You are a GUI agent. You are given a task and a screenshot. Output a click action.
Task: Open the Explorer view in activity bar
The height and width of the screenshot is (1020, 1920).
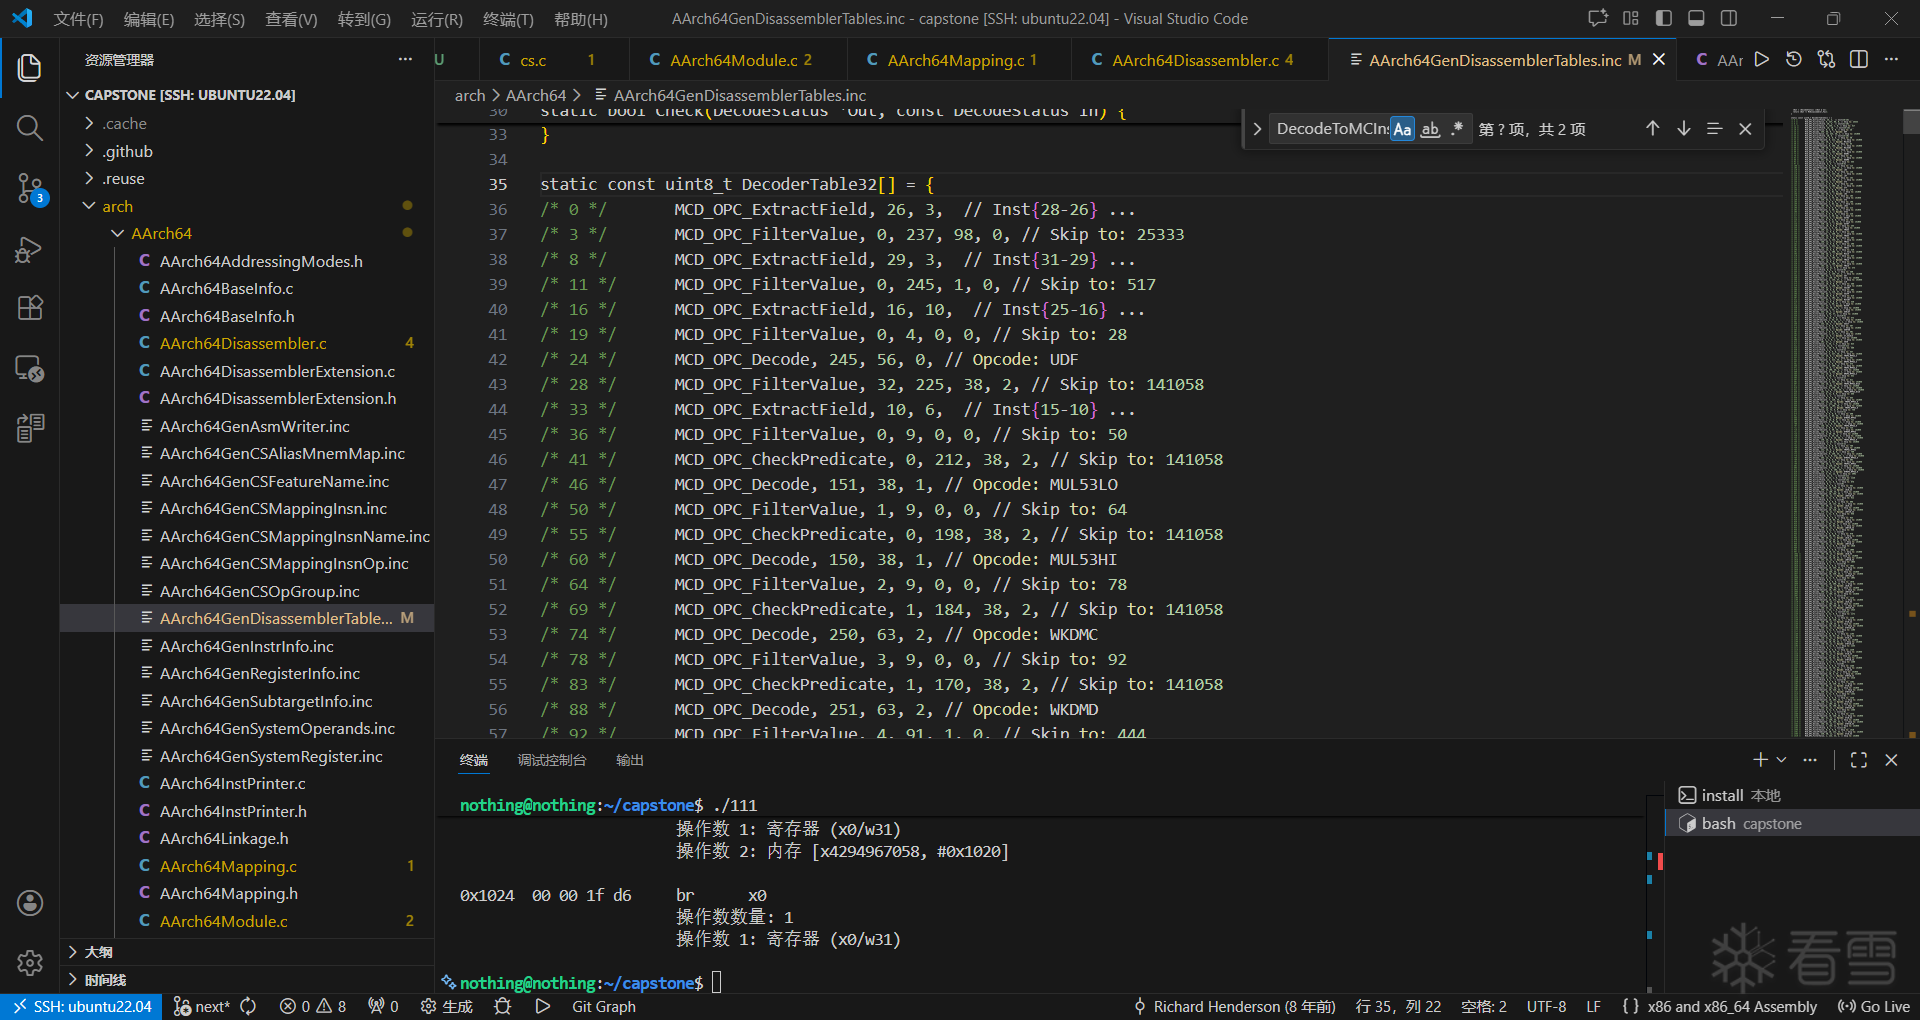(x=30, y=68)
